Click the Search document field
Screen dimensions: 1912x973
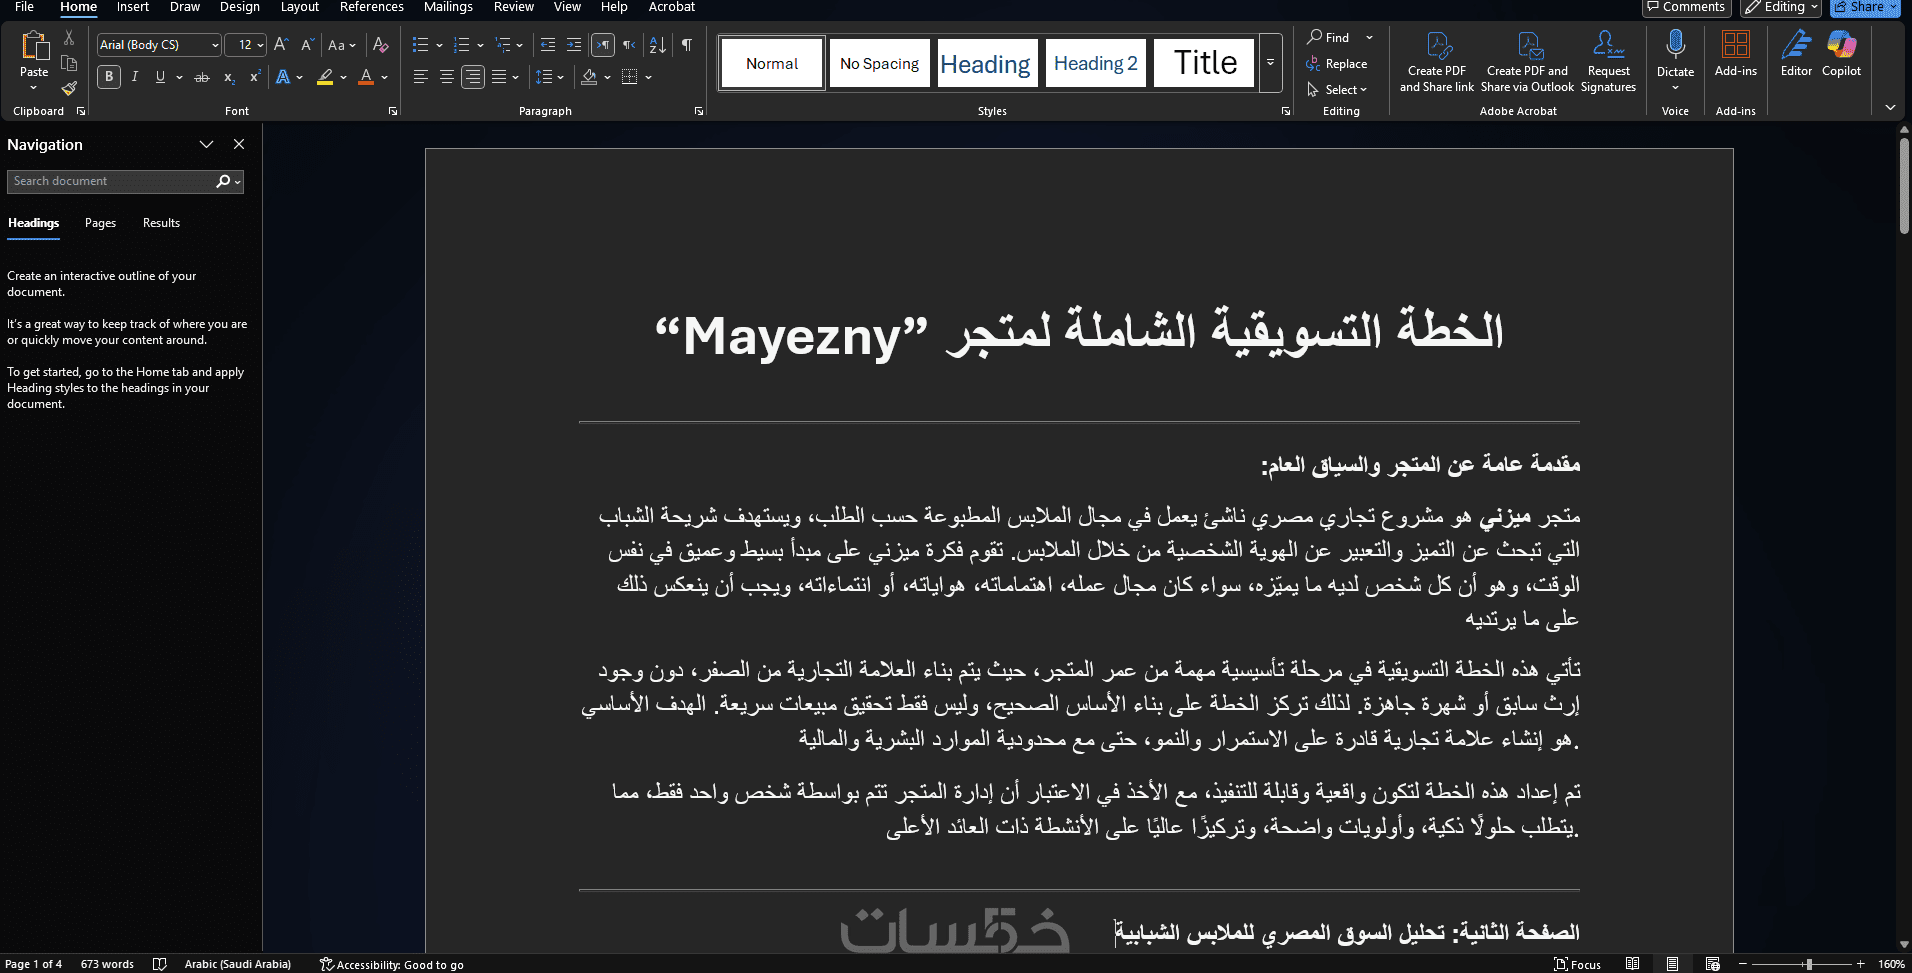pos(110,181)
